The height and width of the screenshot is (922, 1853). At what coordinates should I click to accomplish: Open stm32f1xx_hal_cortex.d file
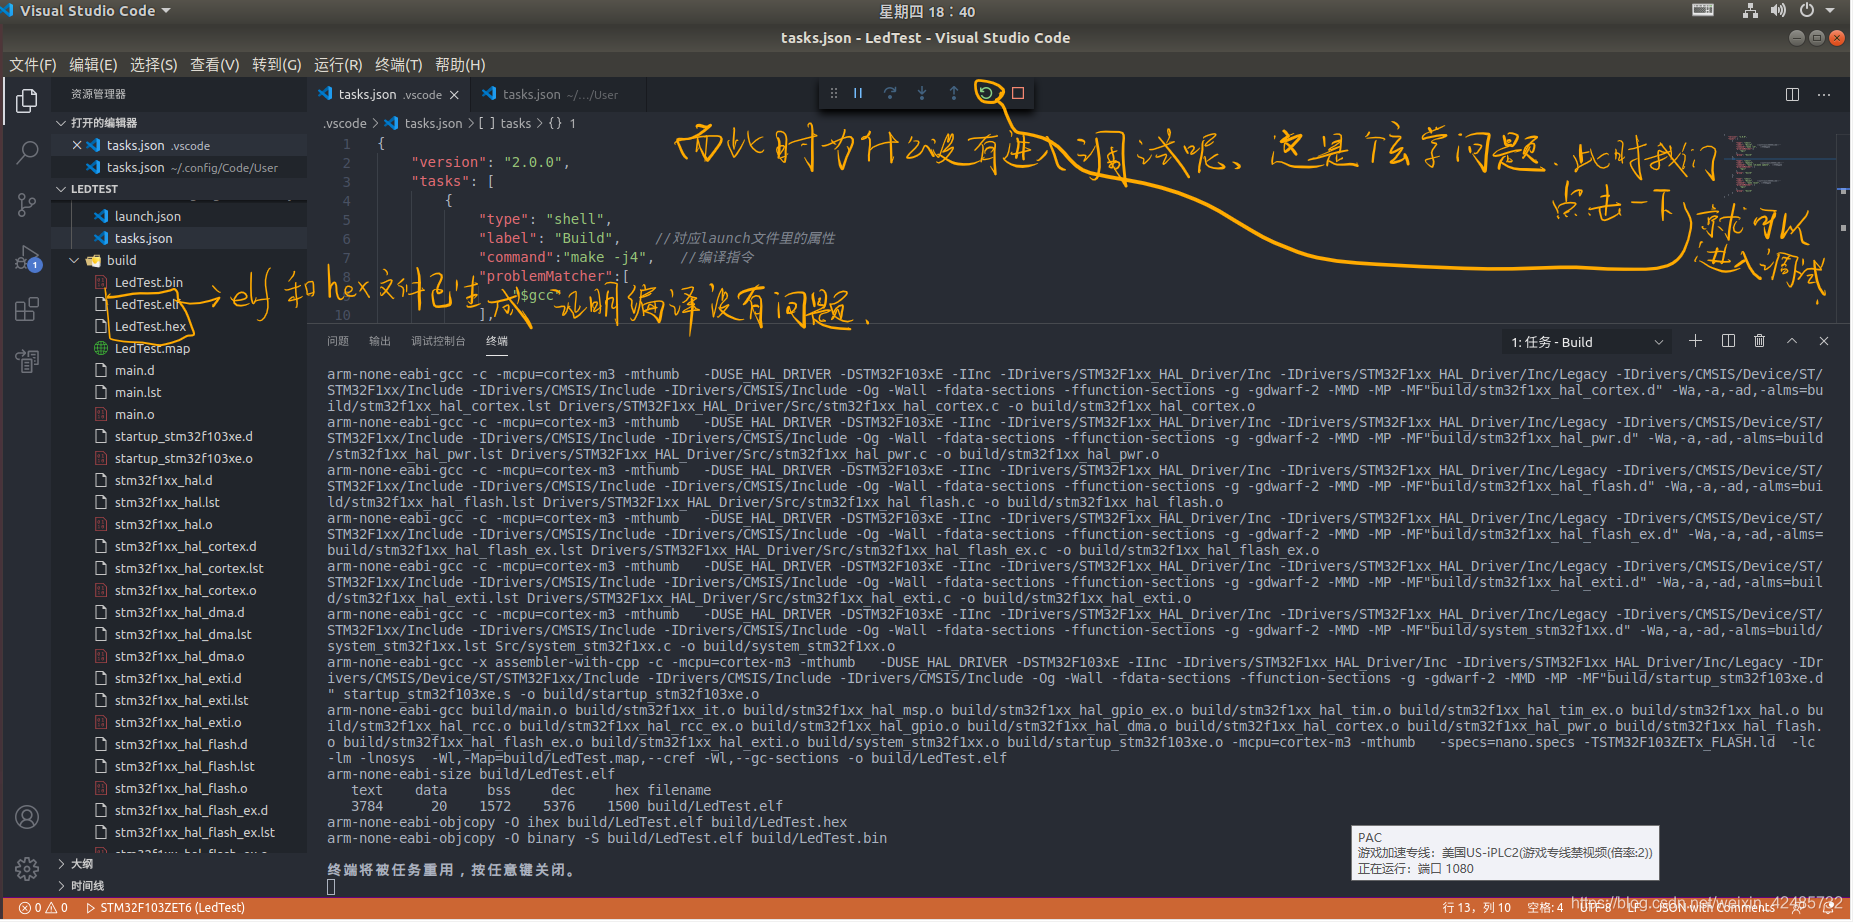[x=180, y=546]
